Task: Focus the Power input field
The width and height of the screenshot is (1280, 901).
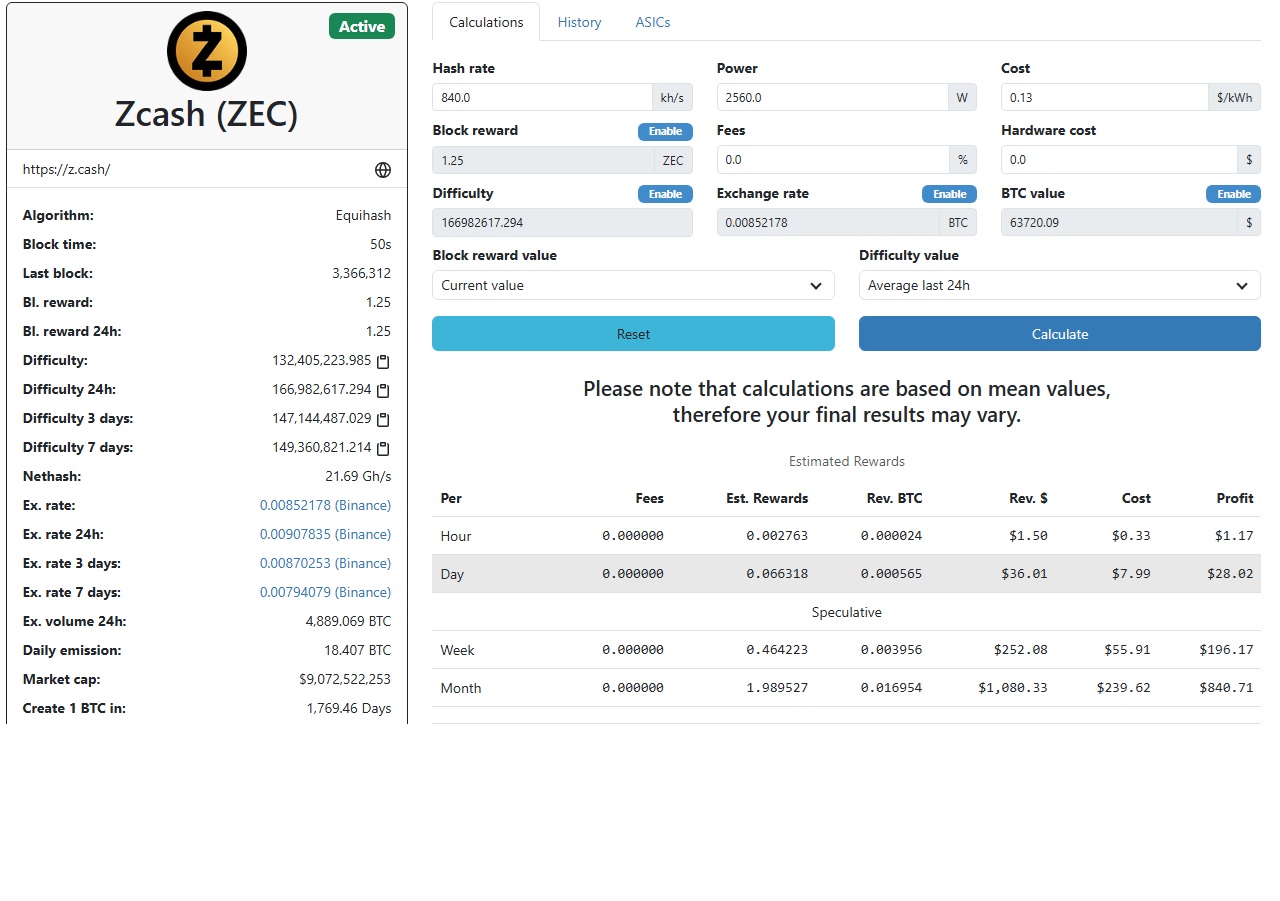Action: 832,97
